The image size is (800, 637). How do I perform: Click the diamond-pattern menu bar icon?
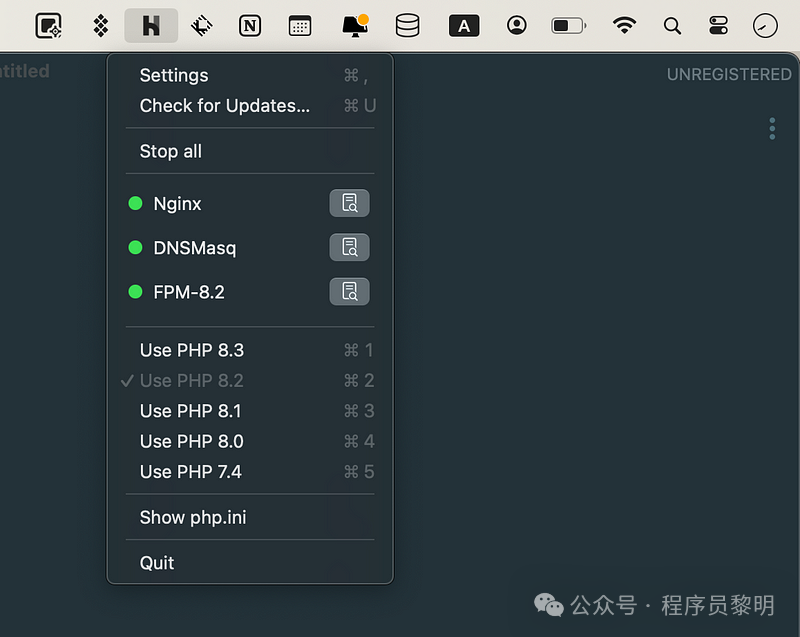101,26
